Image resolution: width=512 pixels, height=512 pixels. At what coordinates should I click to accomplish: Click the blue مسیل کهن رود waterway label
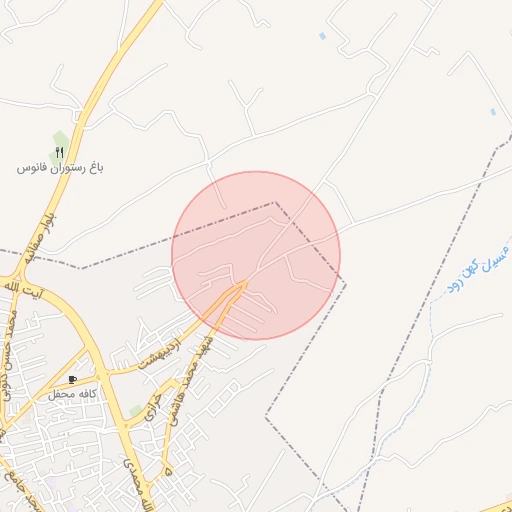pyautogui.click(x=478, y=269)
